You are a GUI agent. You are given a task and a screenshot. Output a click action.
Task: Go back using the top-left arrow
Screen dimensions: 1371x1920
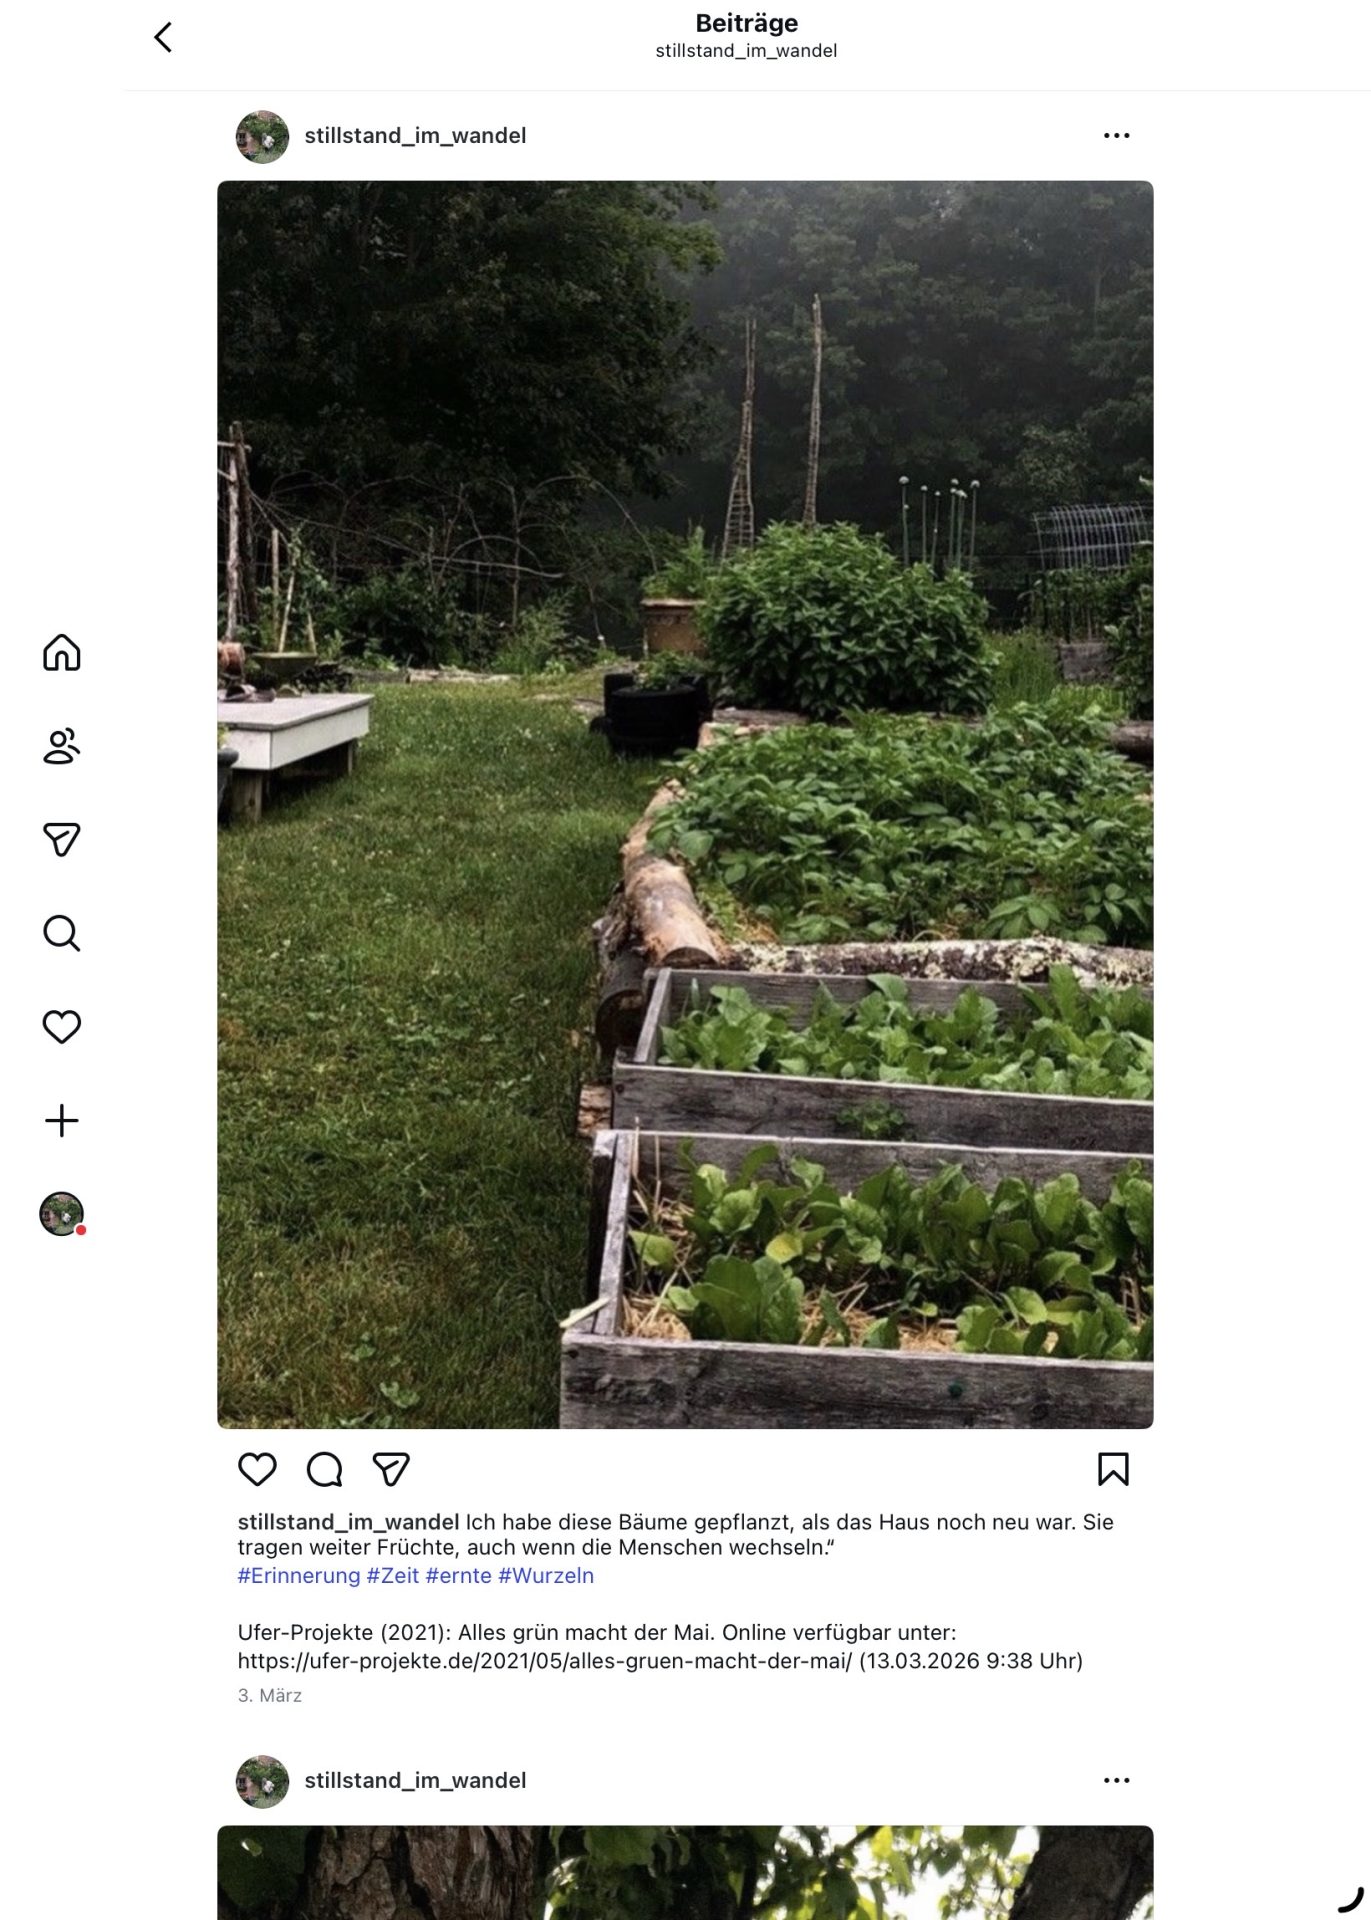point(163,37)
